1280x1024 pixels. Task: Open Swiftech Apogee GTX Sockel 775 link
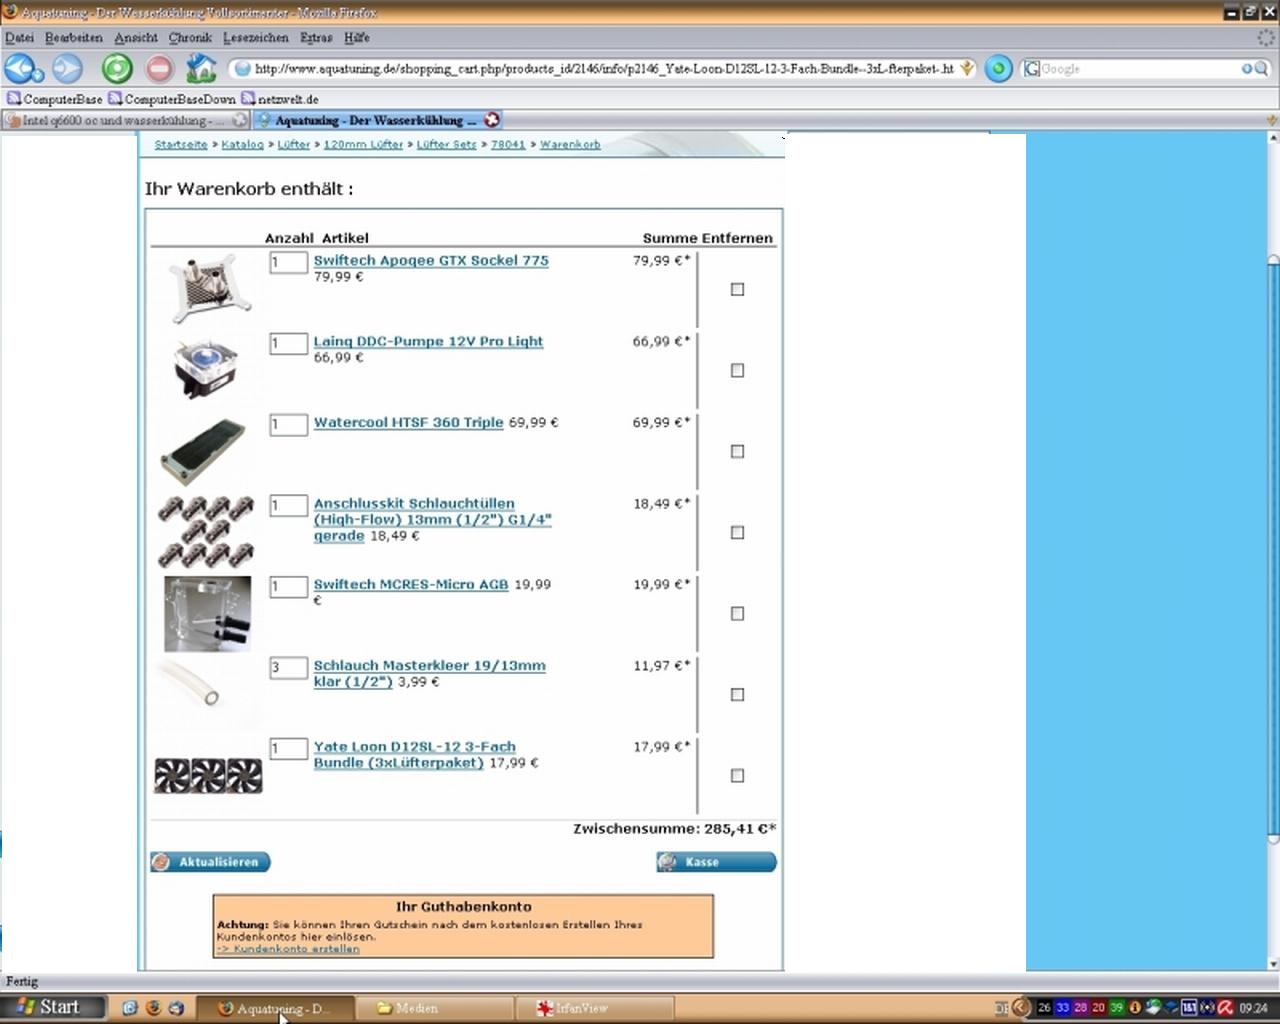click(431, 260)
